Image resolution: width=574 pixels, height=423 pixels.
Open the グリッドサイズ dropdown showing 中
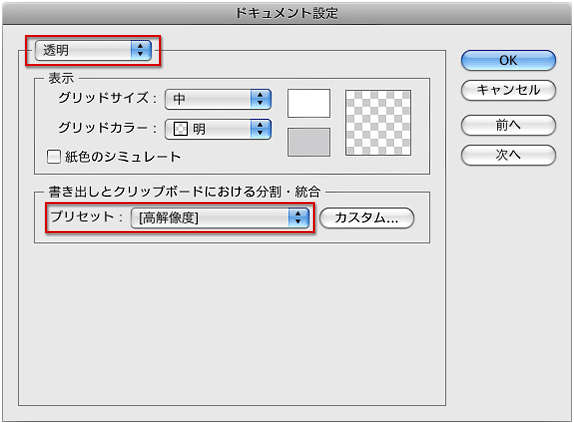(x=218, y=99)
